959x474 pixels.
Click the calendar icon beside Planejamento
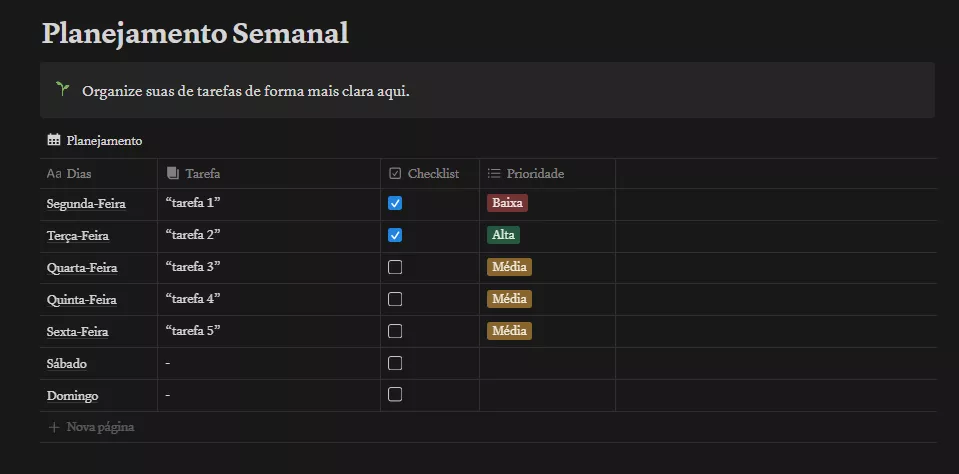(x=54, y=140)
